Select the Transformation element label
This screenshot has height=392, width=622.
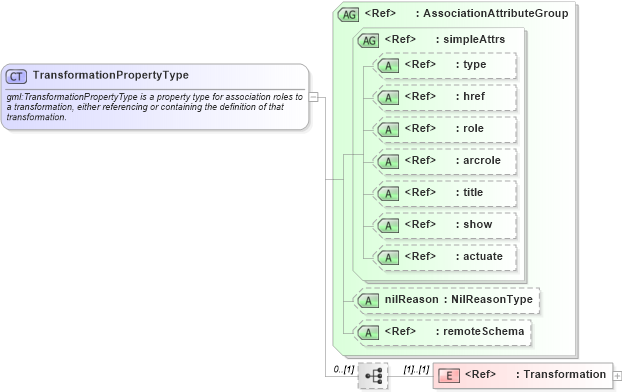pos(564,374)
